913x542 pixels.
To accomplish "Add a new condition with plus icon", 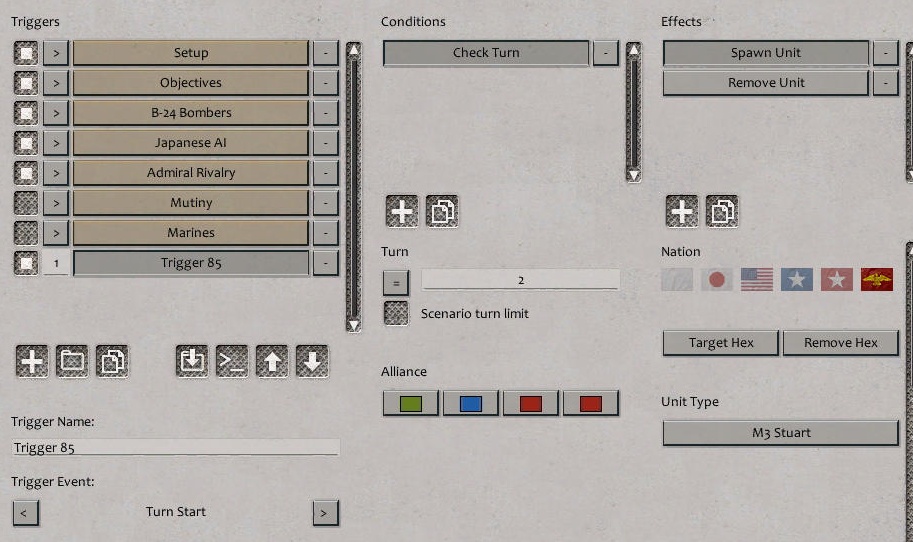I will (402, 211).
